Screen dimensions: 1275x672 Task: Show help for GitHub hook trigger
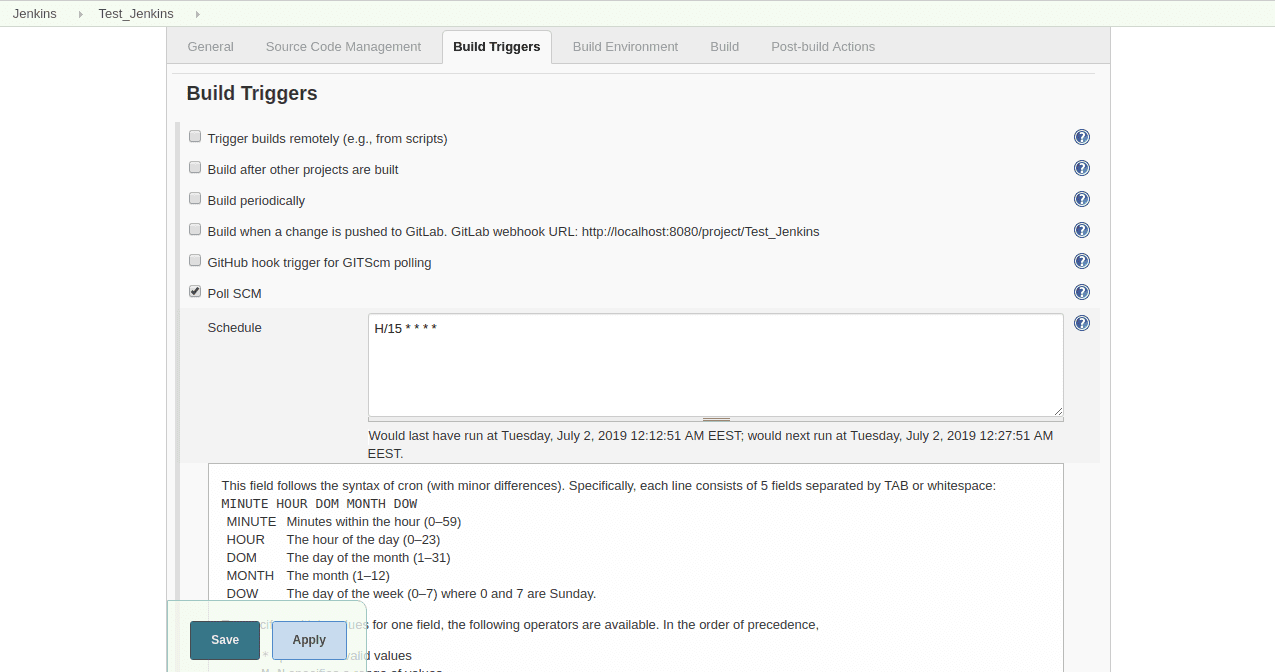click(x=1081, y=262)
